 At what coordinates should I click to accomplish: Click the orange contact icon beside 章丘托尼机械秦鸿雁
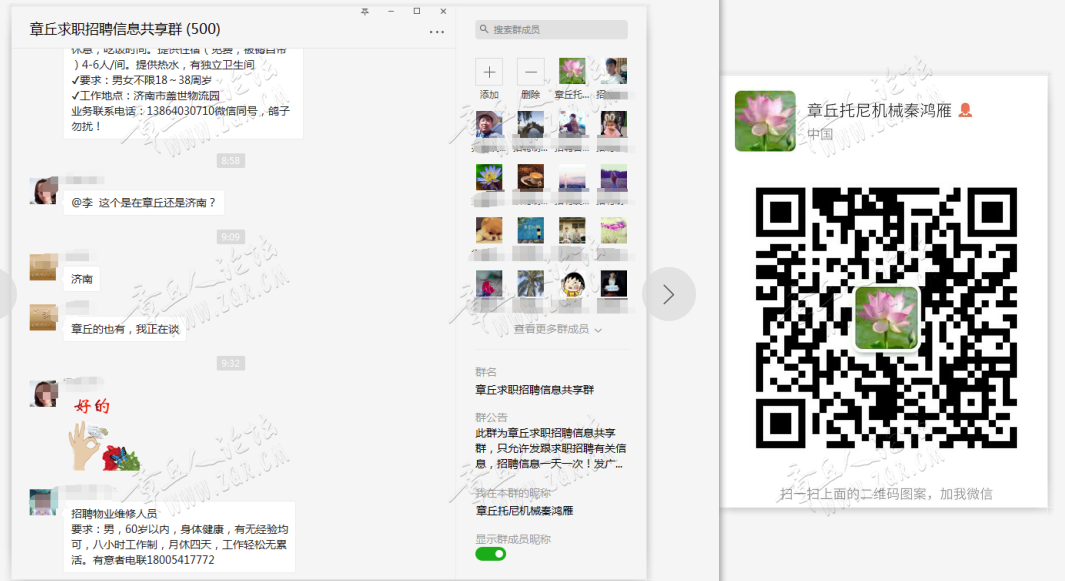[x=964, y=110]
